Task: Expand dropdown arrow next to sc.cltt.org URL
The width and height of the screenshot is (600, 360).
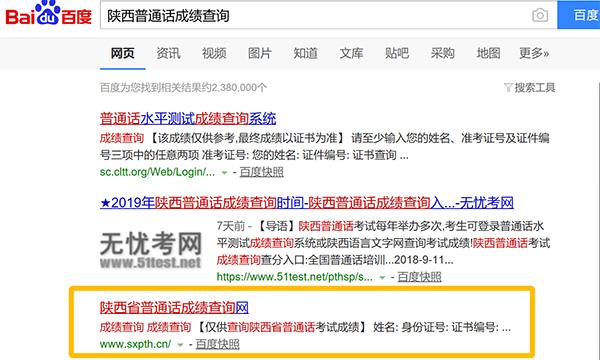Action: [x=224, y=173]
